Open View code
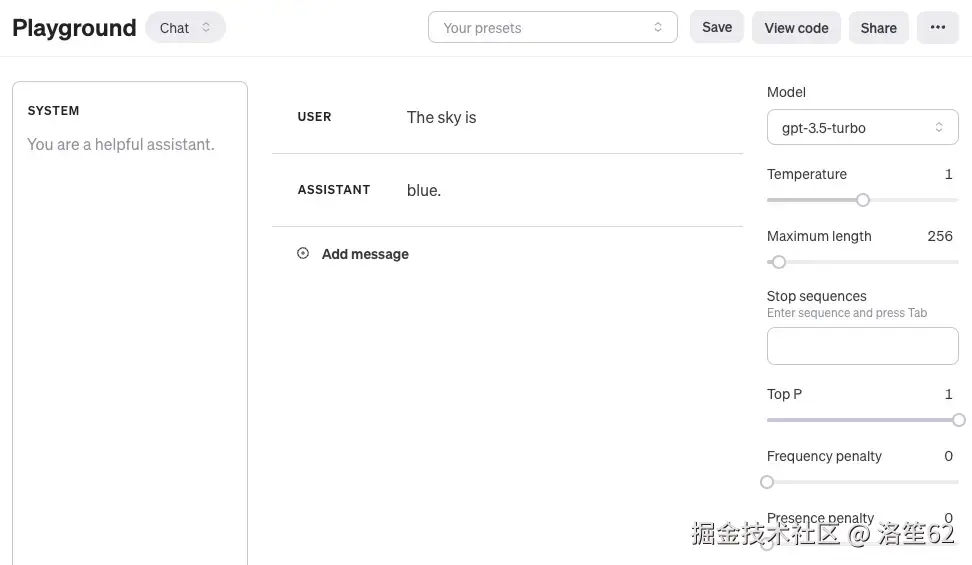 coord(796,28)
